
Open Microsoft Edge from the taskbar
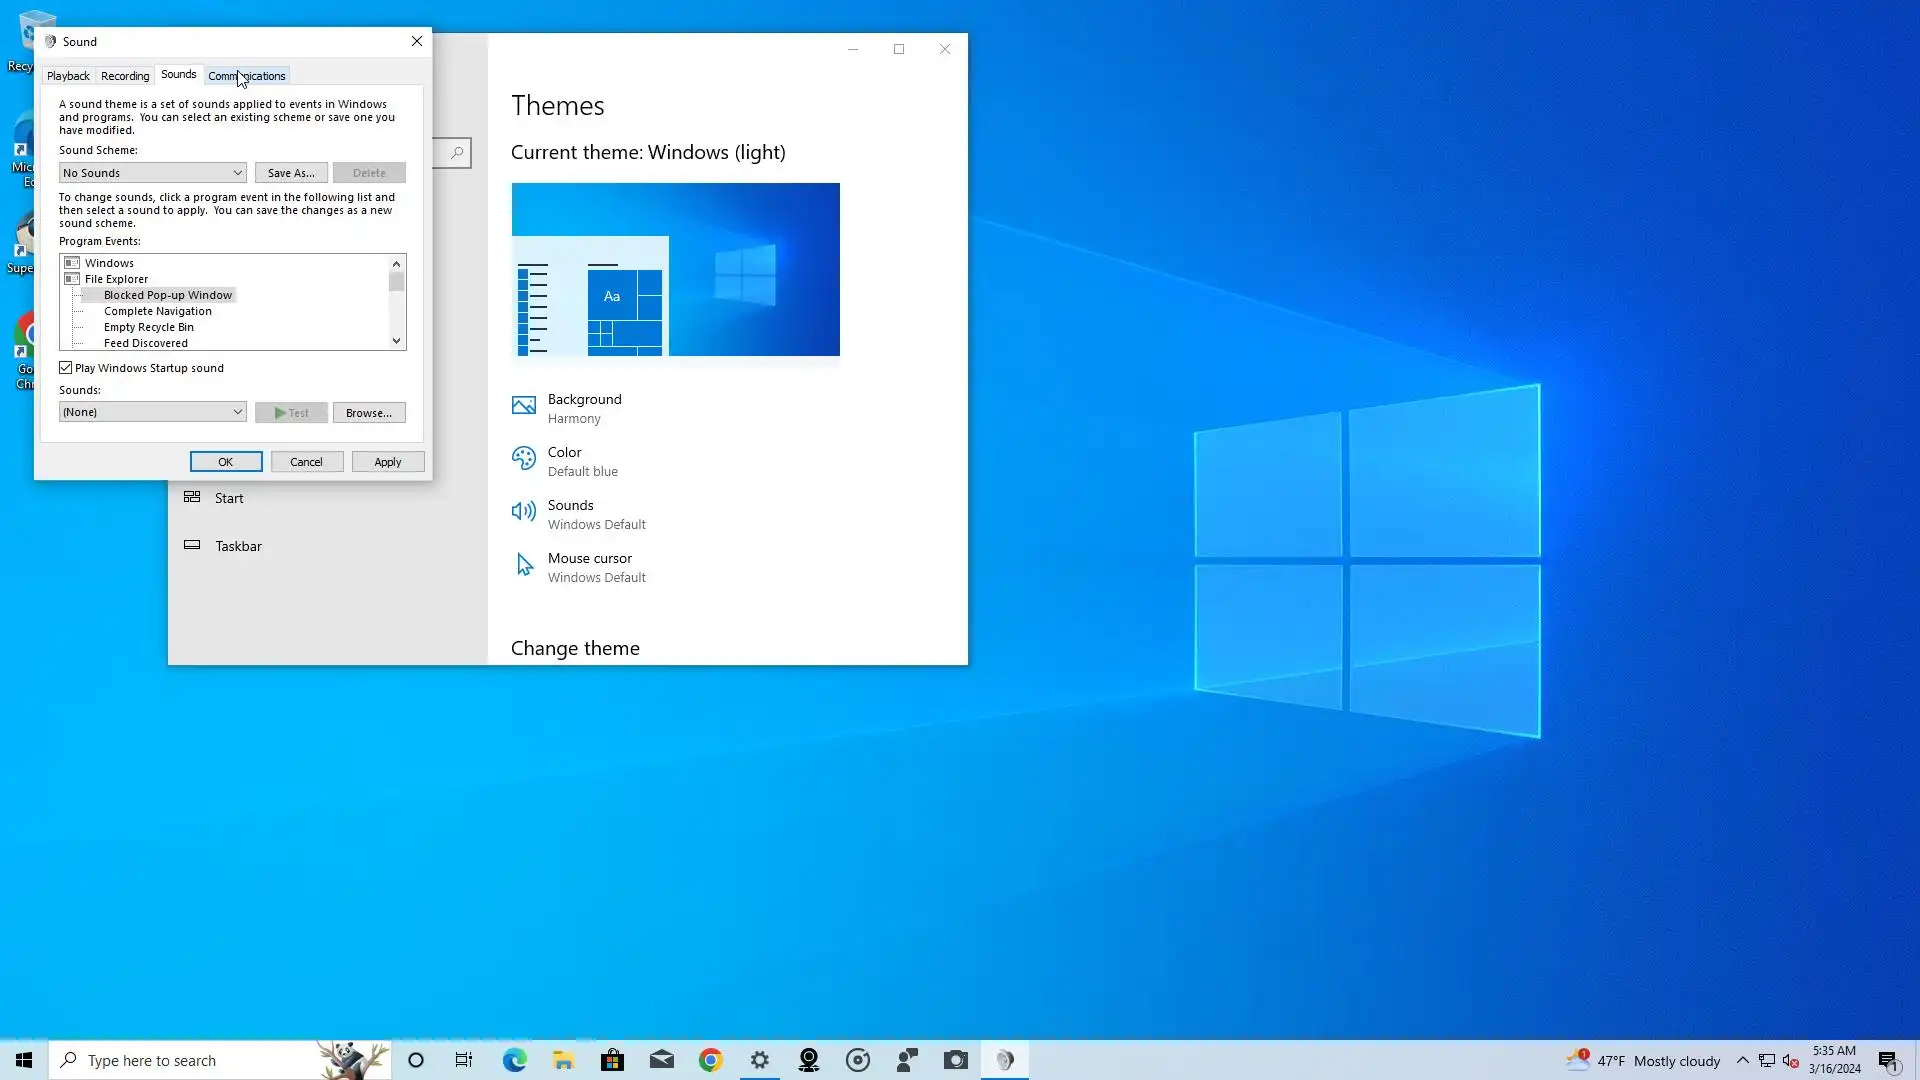coord(514,1060)
